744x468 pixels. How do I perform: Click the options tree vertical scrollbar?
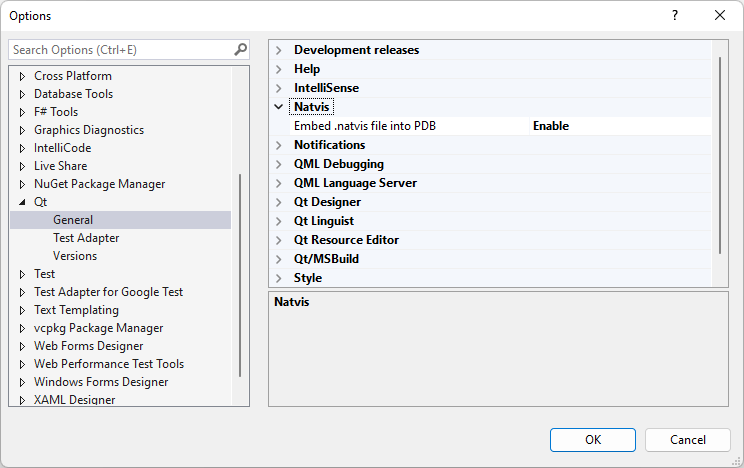(240, 275)
